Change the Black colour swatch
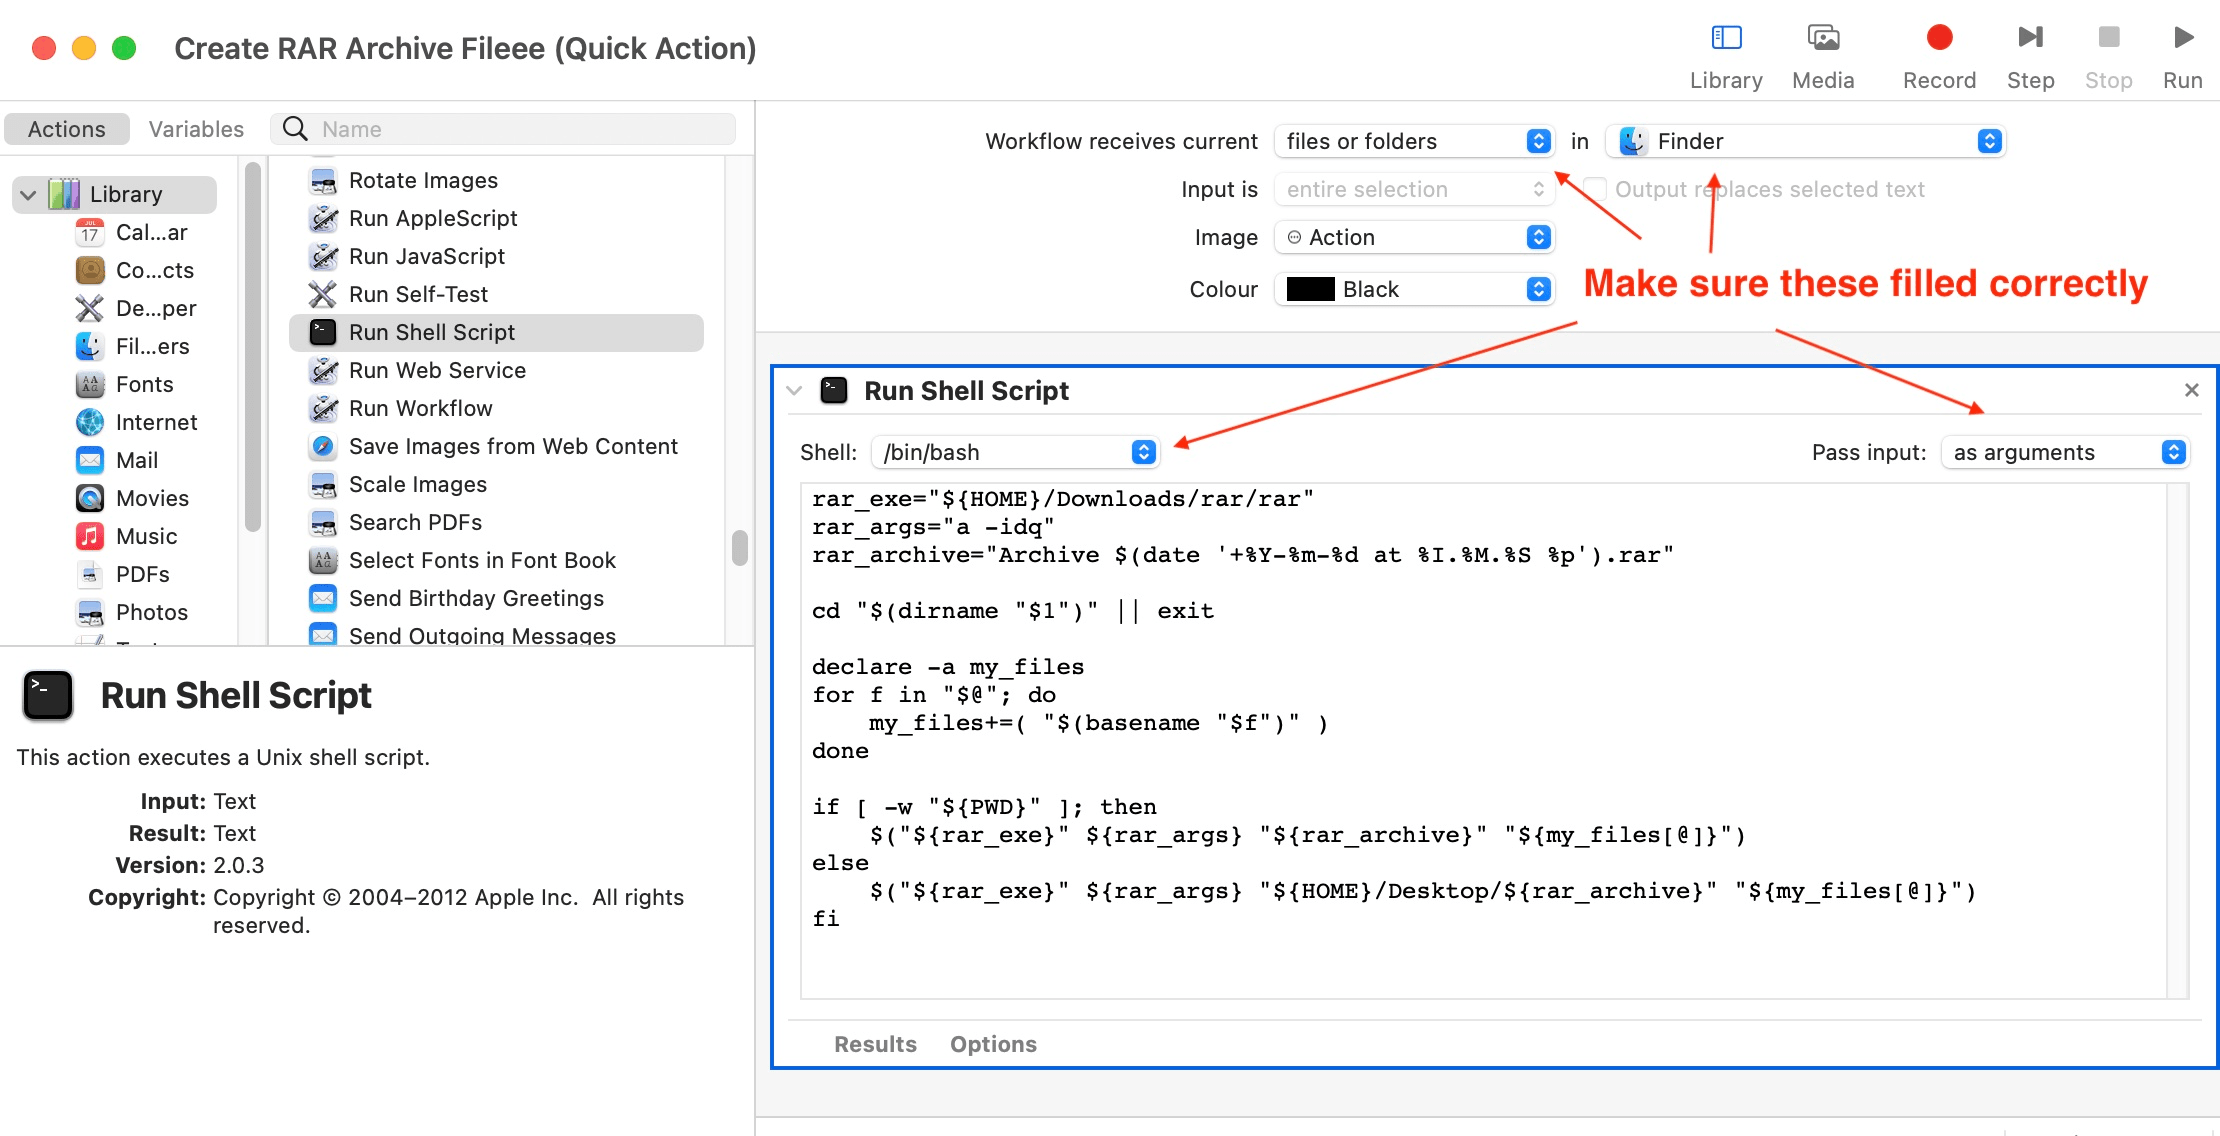Image resolution: width=2220 pixels, height=1136 pixels. pyautogui.click(x=1413, y=289)
